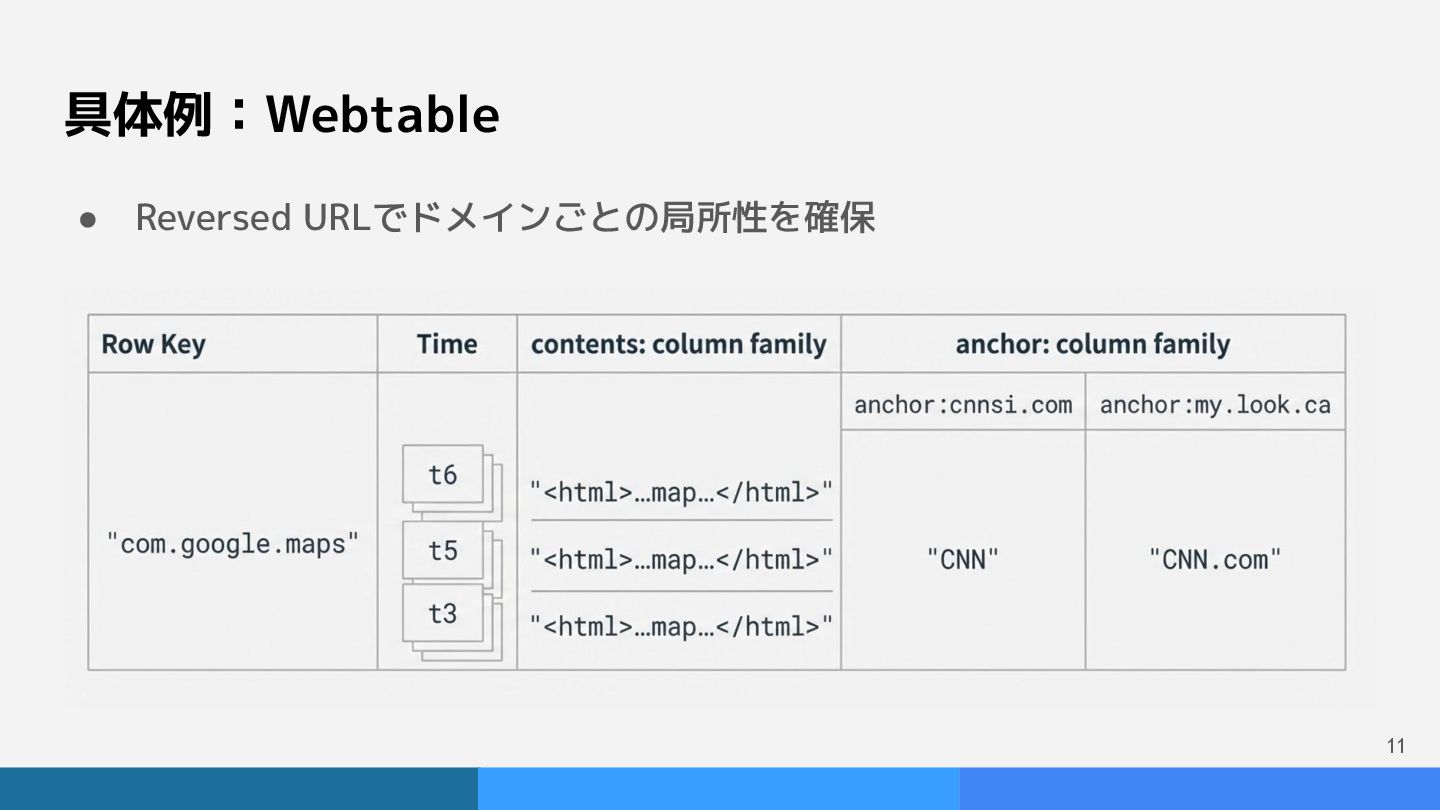Click the bullet point before Reversed URL
This screenshot has height=810, width=1440.
(x=87, y=218)
